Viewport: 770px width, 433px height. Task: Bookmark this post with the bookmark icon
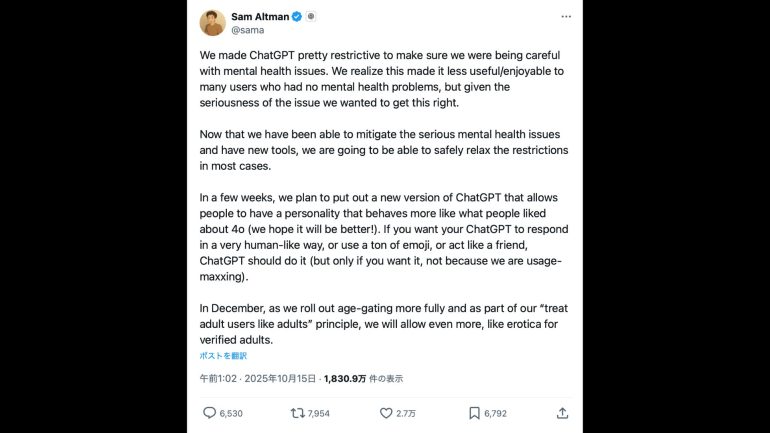coord(474,413)
